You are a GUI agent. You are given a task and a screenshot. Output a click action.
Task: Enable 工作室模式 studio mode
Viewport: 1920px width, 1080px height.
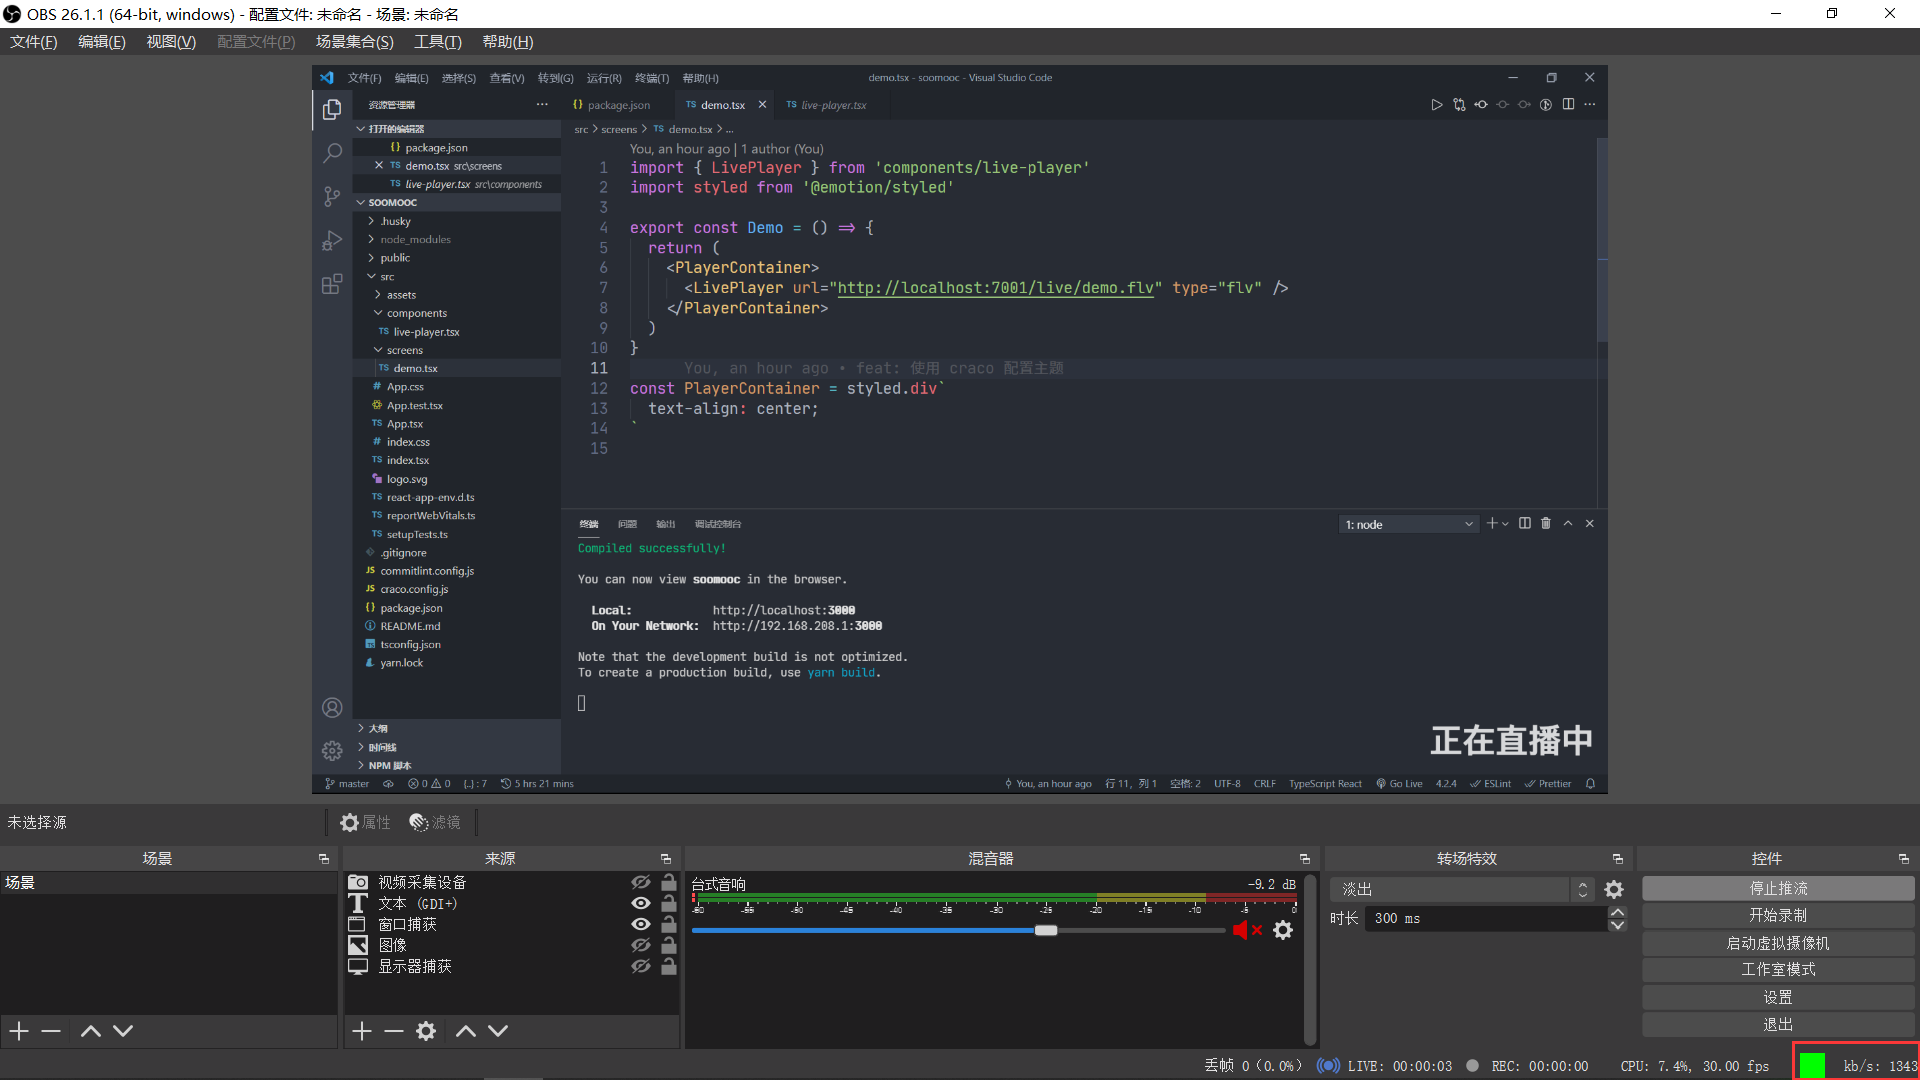click(1778, 969)
